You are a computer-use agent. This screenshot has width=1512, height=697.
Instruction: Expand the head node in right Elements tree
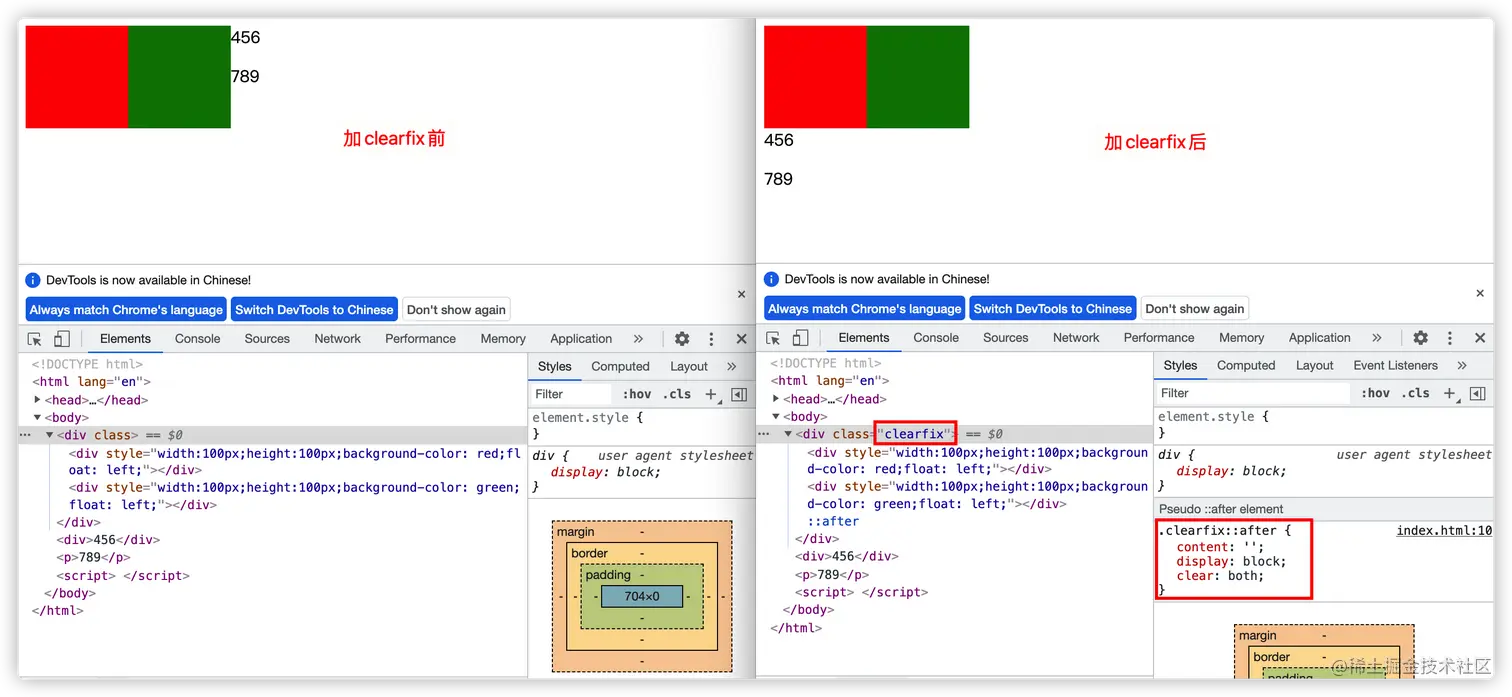[777, 399]
